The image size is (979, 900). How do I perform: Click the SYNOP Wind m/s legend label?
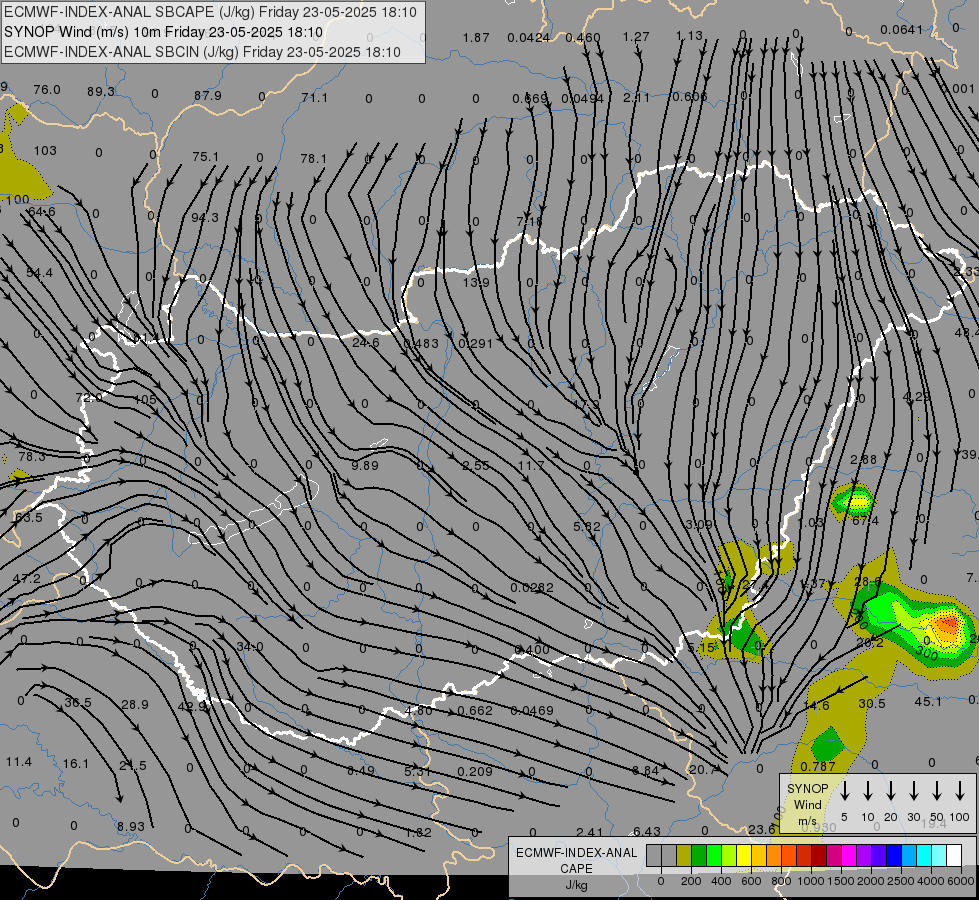807,804
